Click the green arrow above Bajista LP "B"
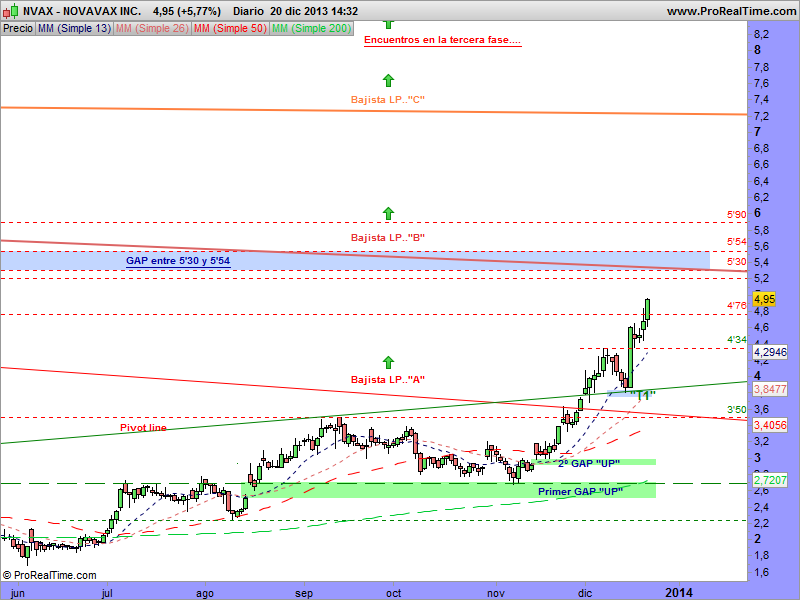 pos(388,213)
